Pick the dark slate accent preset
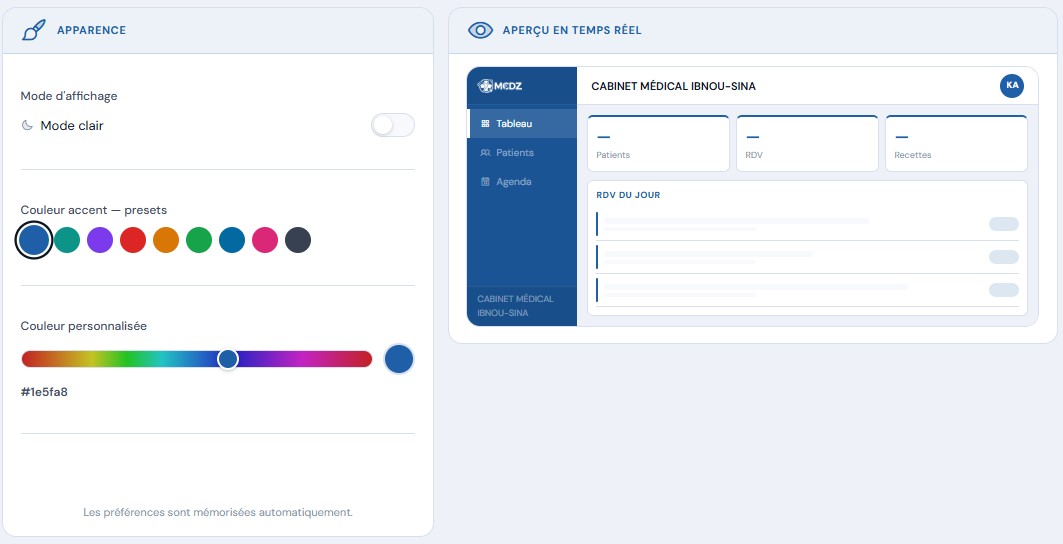This screenshot has height=544, width=1063. (x=298, y=240)
